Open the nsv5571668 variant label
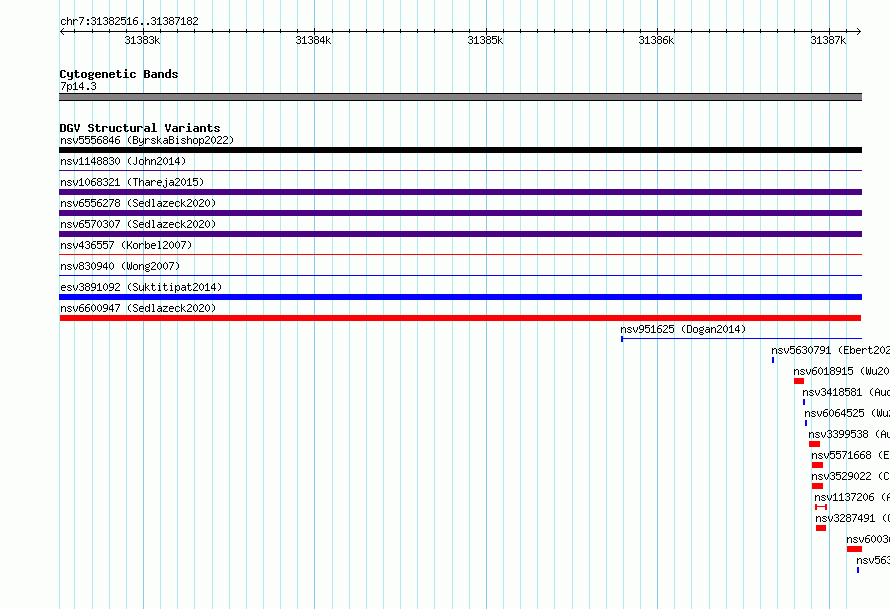890x609 pixels. pyautogui.click(x=850, y=455)
